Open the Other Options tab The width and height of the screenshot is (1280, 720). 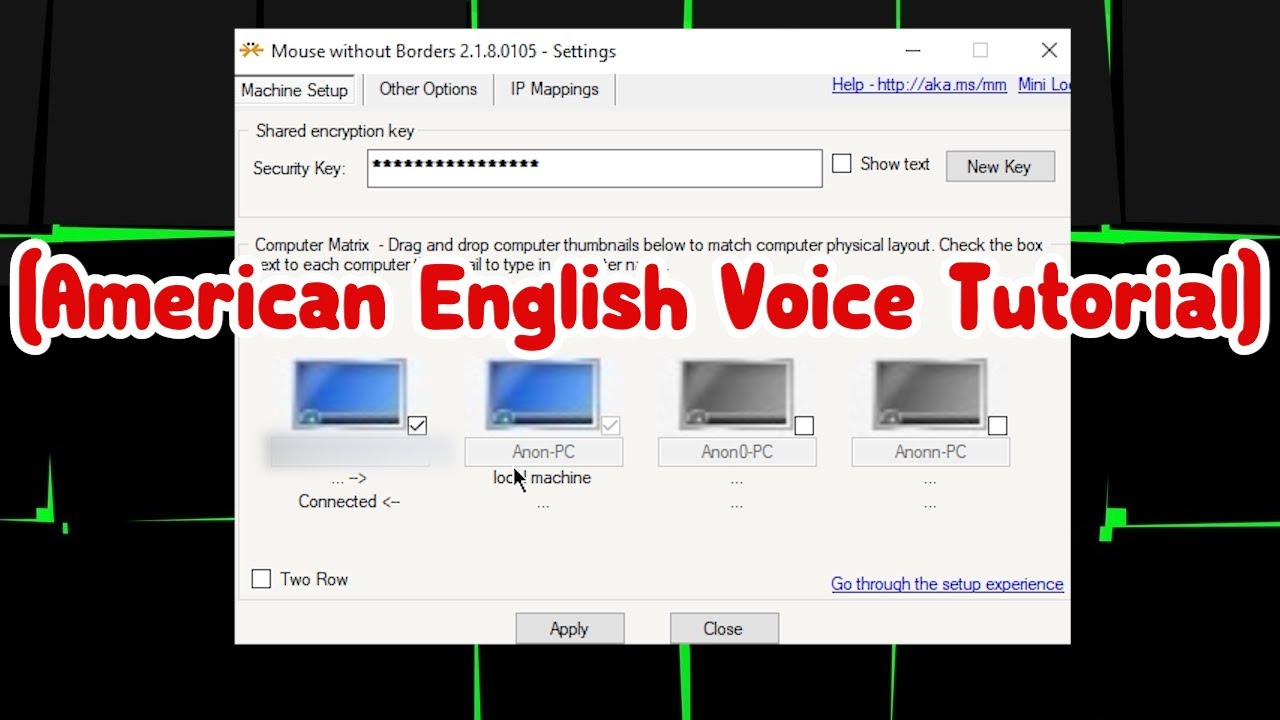428,89
